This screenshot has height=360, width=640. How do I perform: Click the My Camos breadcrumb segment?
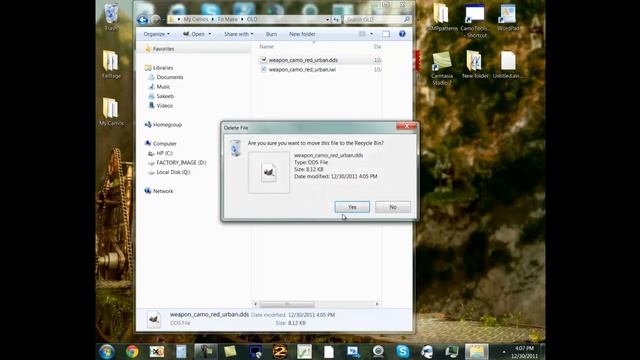click(x=196, y=19)
